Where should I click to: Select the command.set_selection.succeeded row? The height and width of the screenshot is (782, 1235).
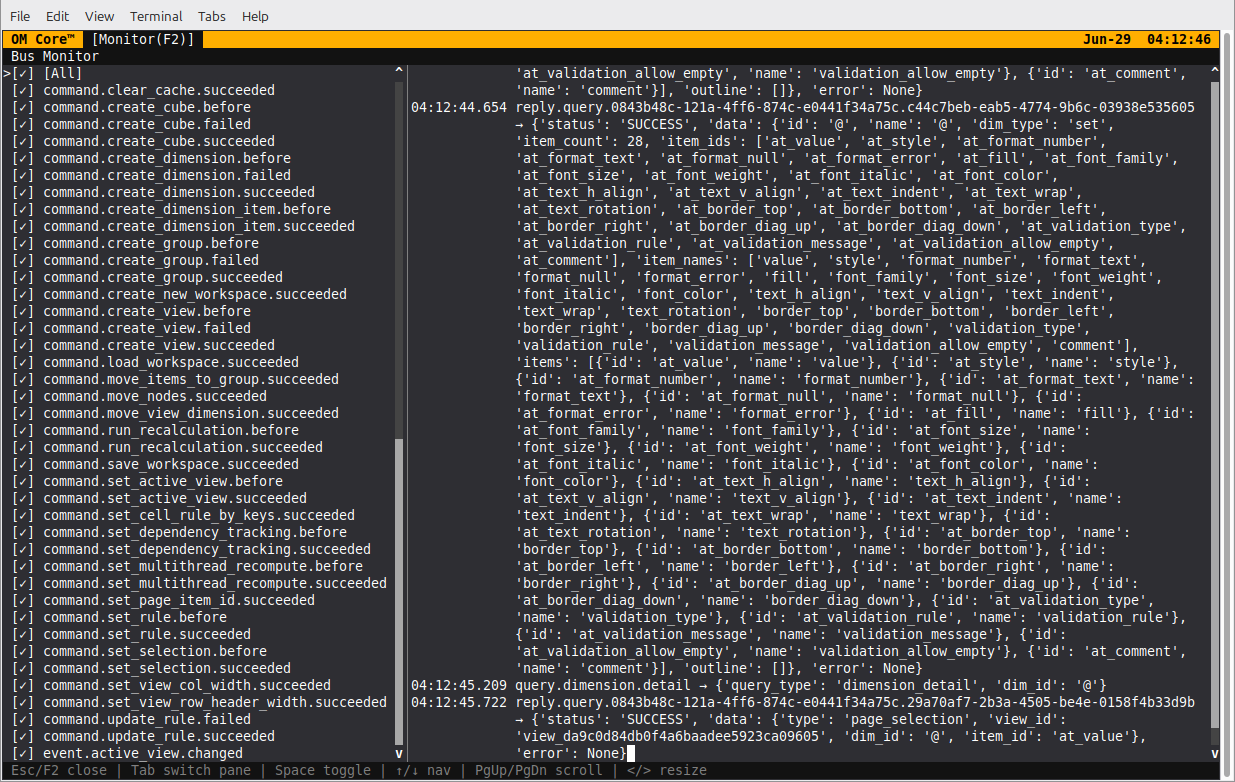tap(199, 668)
